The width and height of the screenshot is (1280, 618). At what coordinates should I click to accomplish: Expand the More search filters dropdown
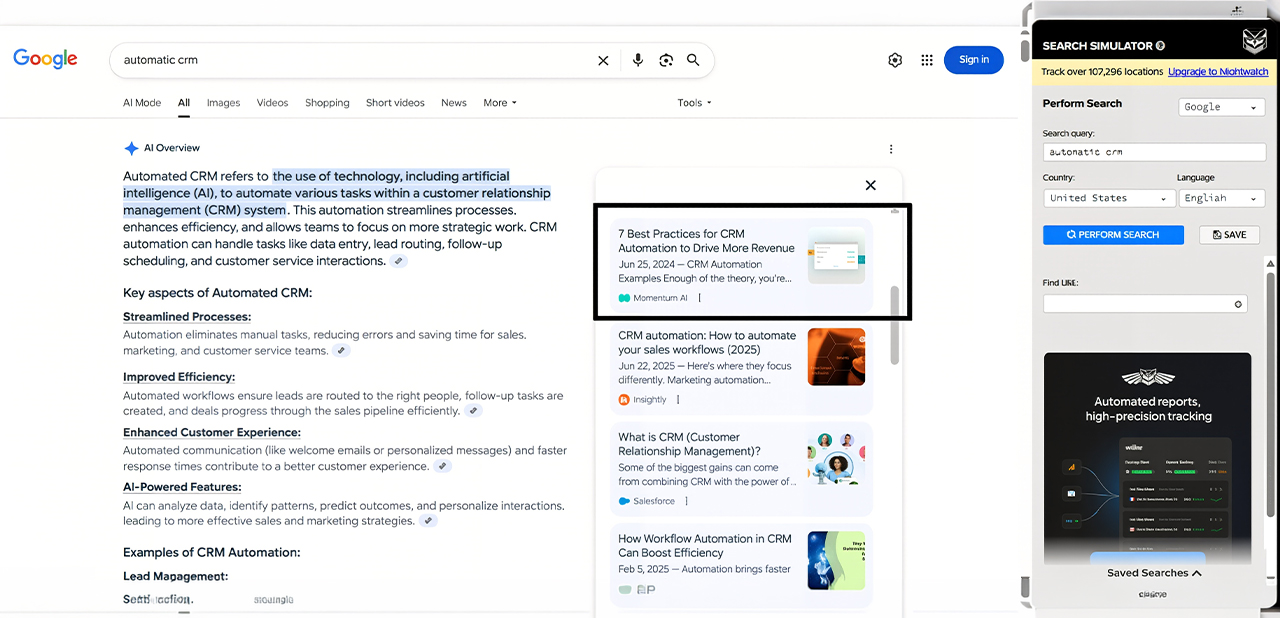(500, 103)
